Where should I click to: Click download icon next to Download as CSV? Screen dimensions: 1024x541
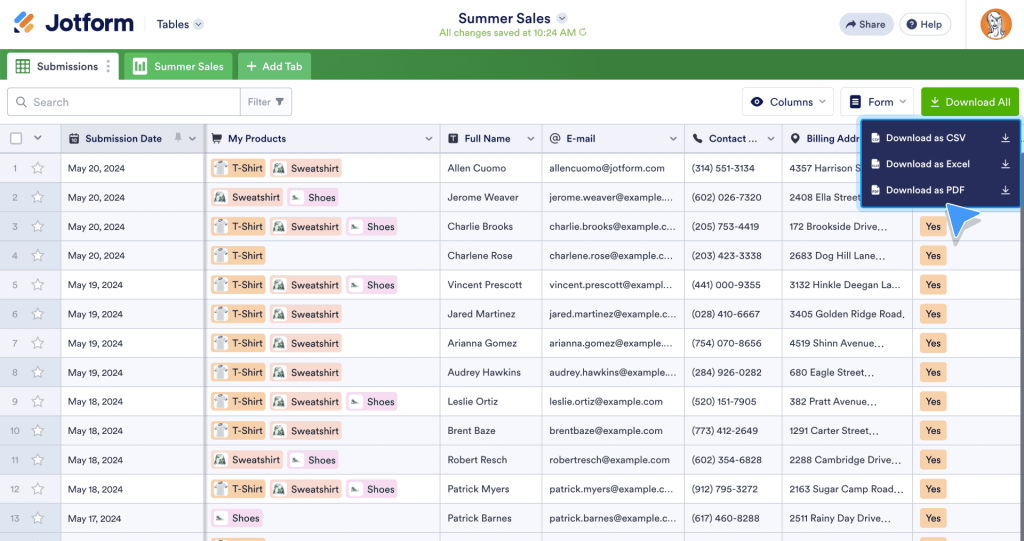click(1005, 138)
